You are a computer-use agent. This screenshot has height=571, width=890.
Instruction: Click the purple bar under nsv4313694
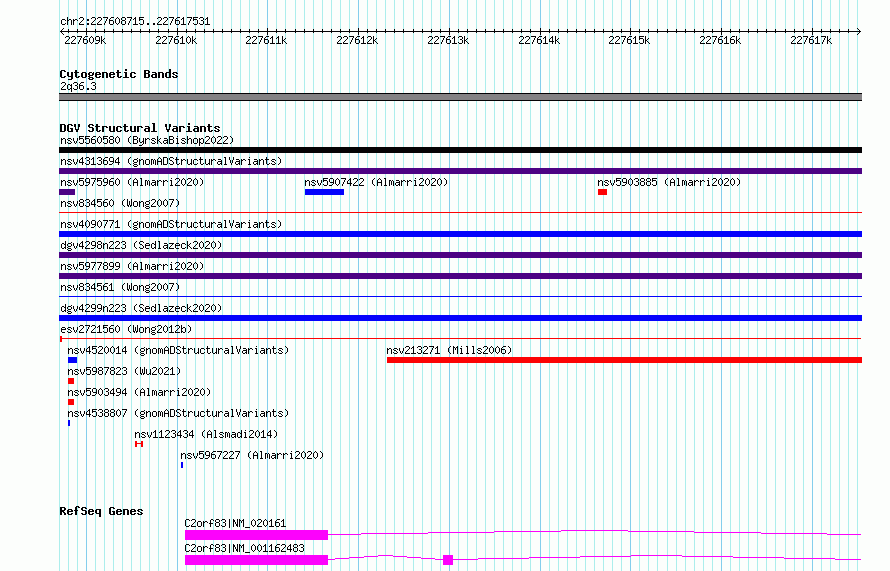tap(460, 171)
